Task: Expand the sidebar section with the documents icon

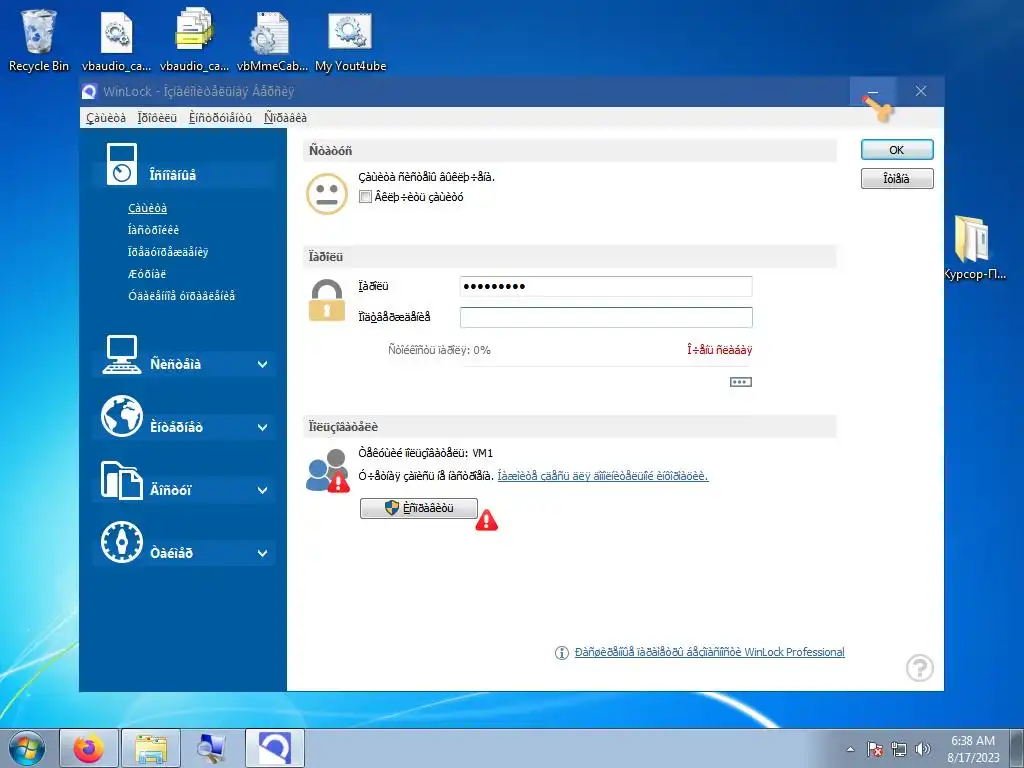Action: [263, 490]
